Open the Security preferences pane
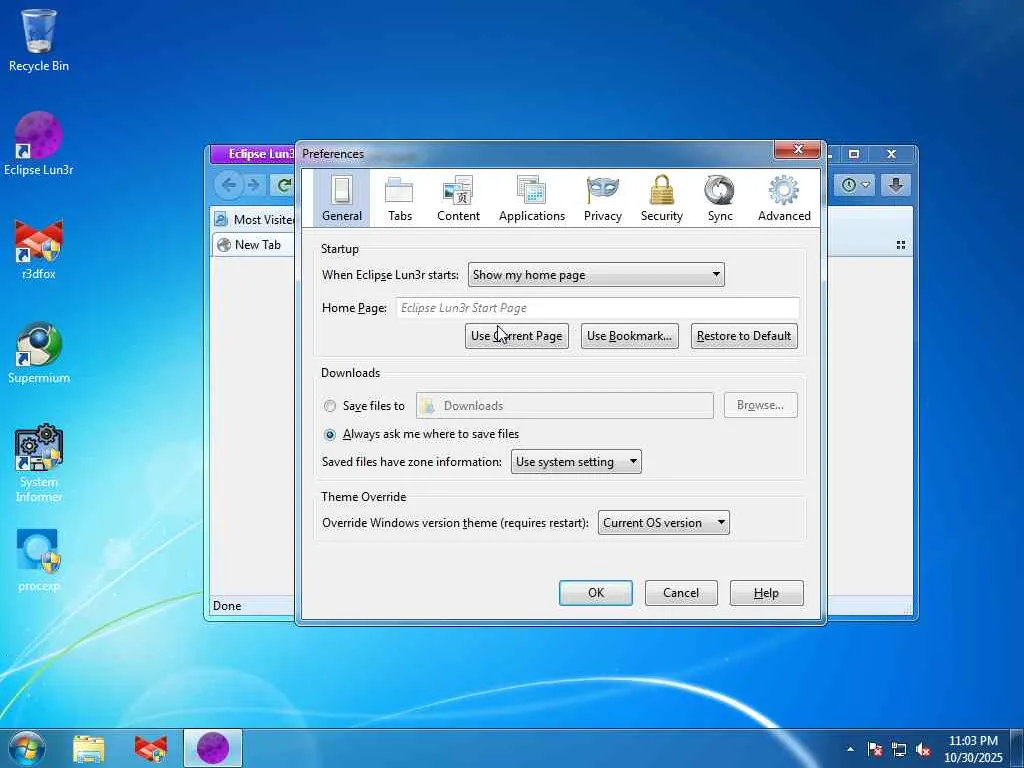This screenshot has width=1024, height=768. tap(662, 199)
